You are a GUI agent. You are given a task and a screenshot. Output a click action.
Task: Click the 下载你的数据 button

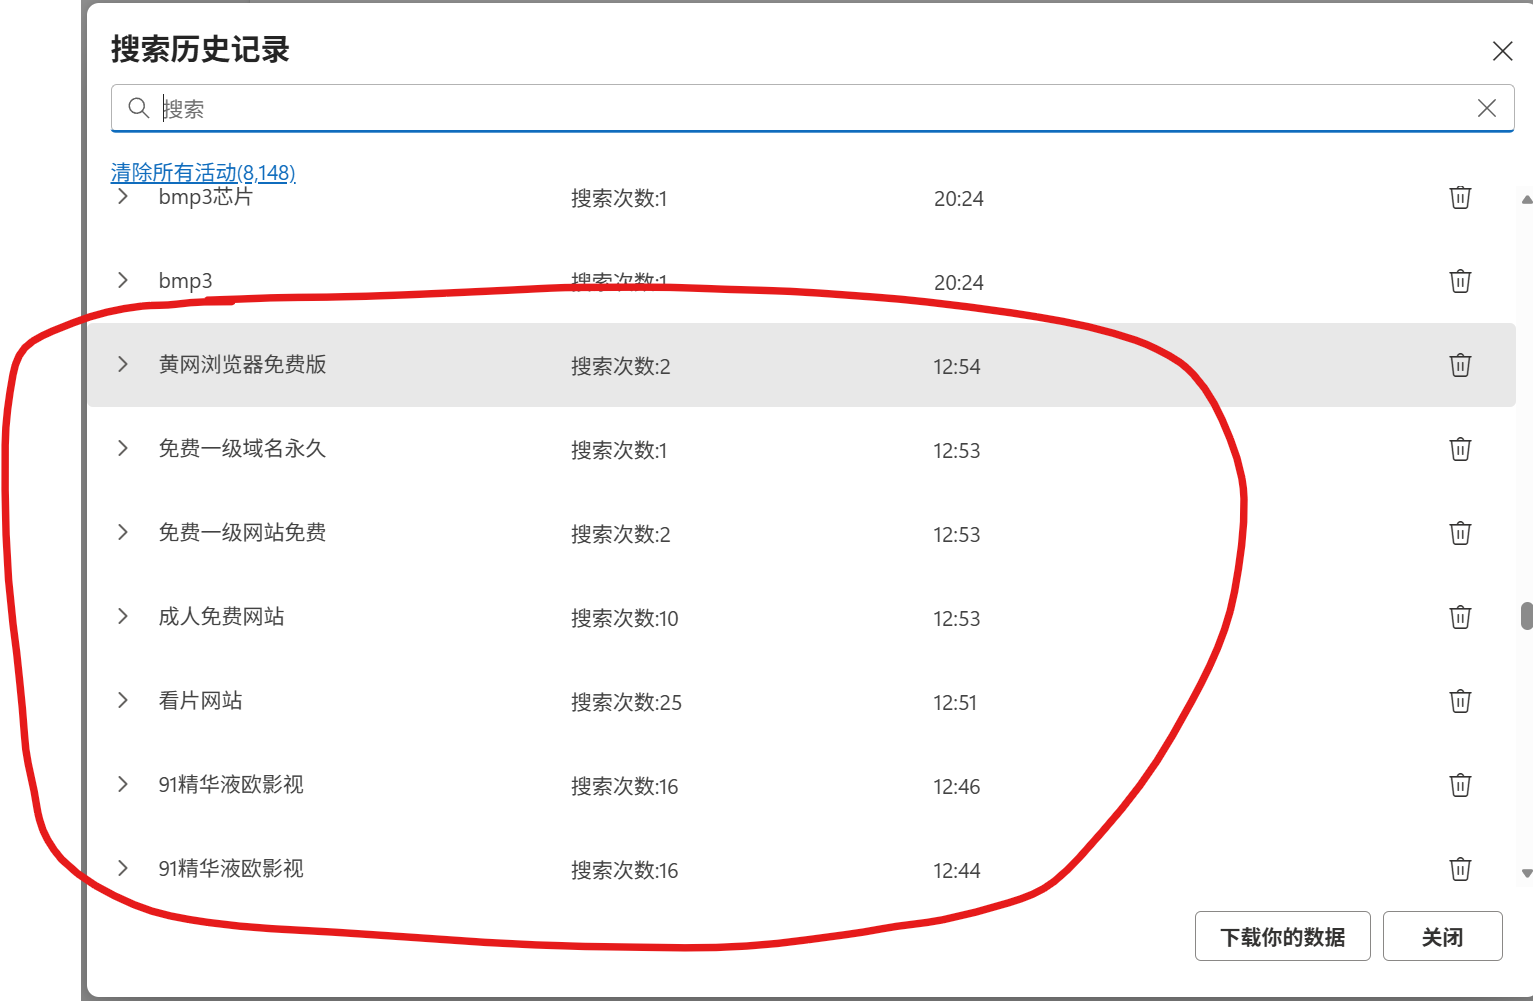pyautogui.click(x=1282, y=936)
